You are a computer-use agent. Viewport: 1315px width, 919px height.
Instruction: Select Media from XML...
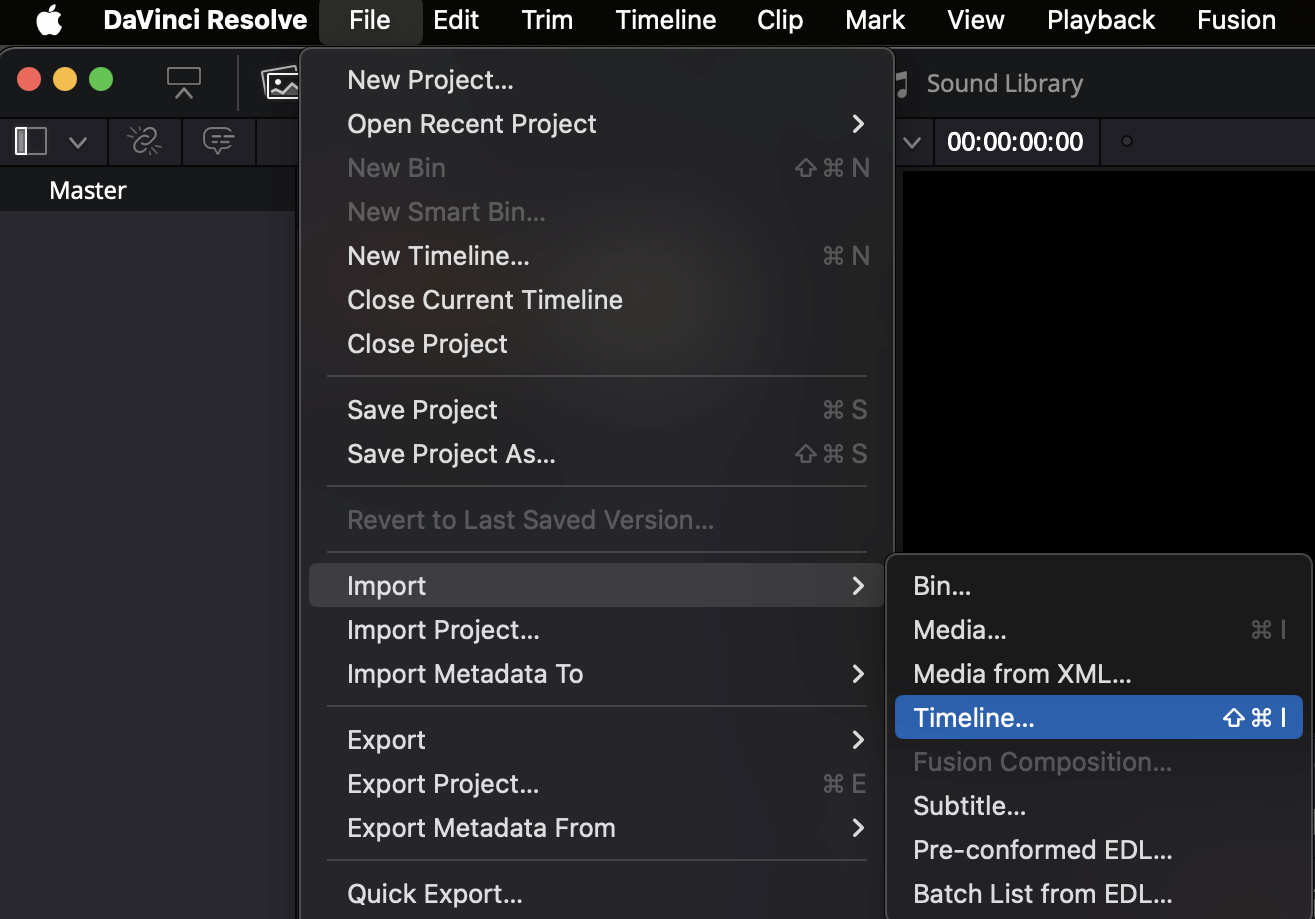point(1099,674)
